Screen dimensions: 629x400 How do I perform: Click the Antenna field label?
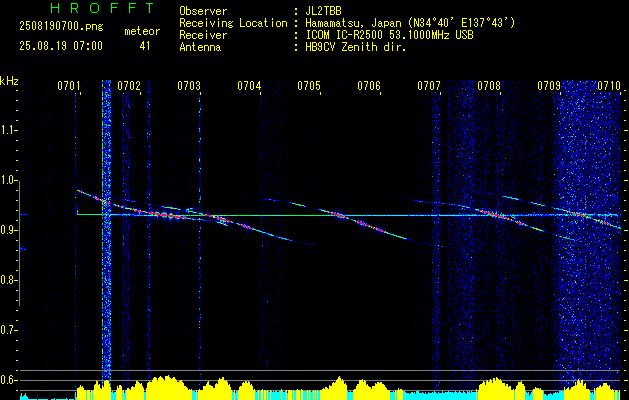coord(200,47)
